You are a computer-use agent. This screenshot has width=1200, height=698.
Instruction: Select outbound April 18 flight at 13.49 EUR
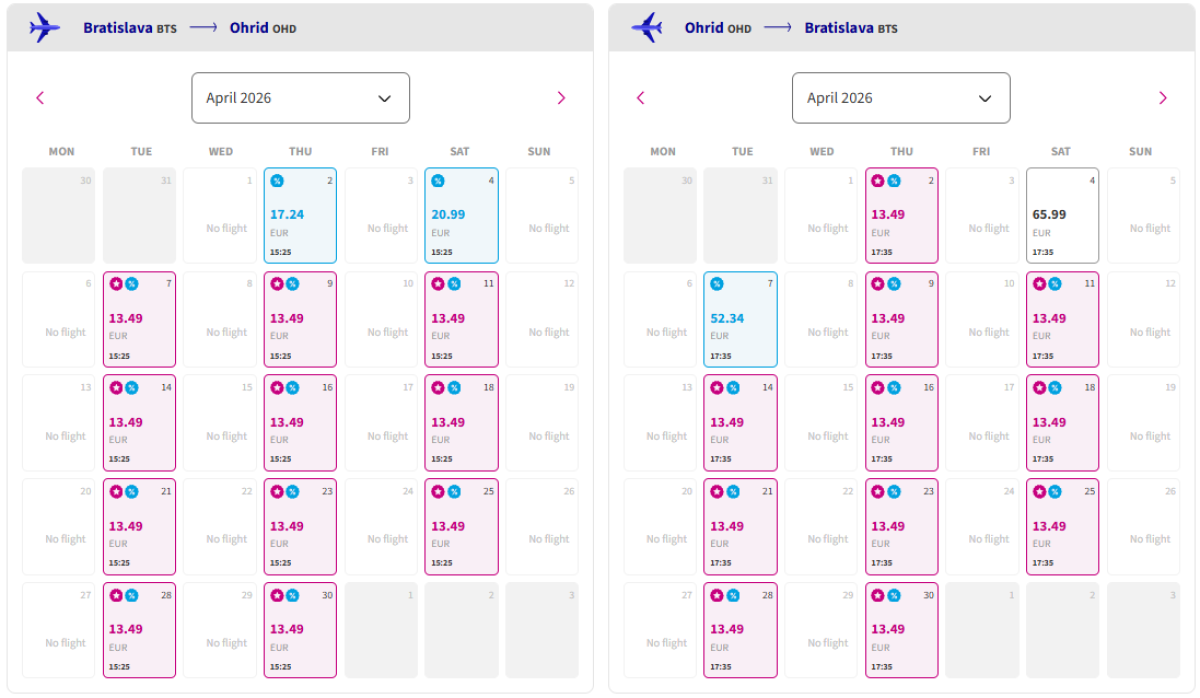click(461, 423)
